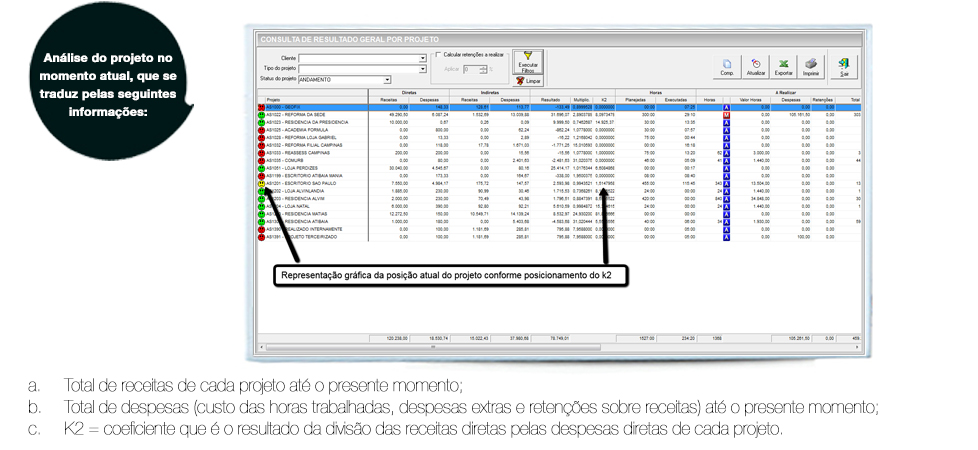The width and height of the screenshot is (978, 450).
Task: Open the Tipo do projeto dropdown
Action: 423,69
